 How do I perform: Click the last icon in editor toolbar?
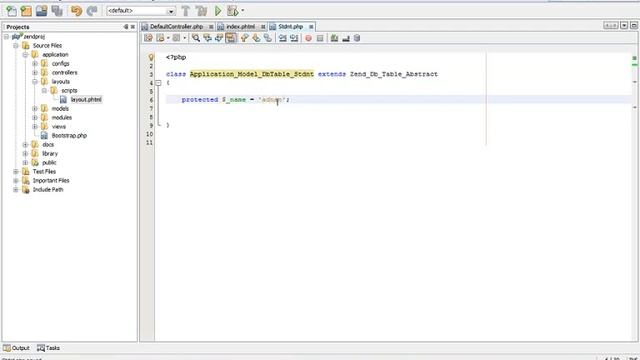(x=357, y=38)
